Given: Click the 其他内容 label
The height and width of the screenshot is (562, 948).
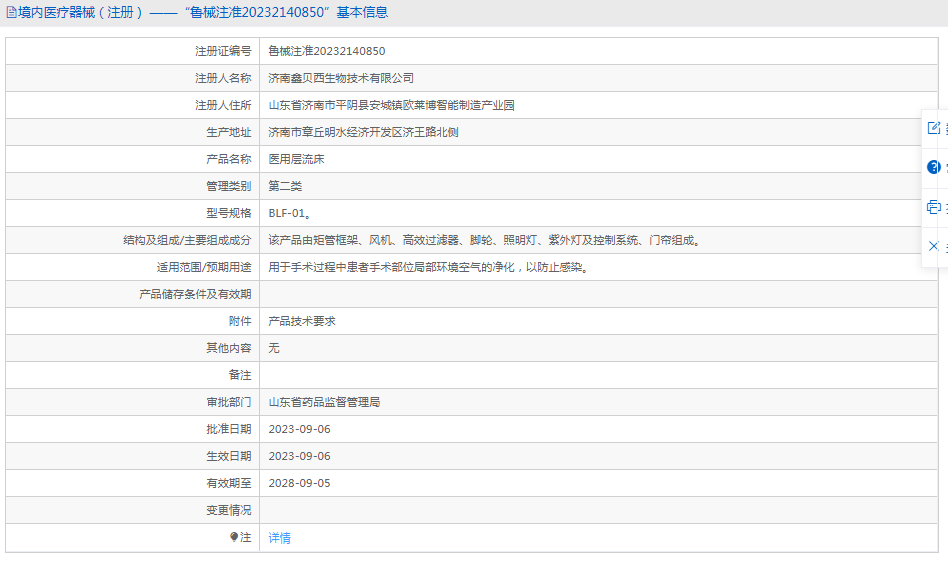Looking at the screenshot, I should [x=229, y=348].
